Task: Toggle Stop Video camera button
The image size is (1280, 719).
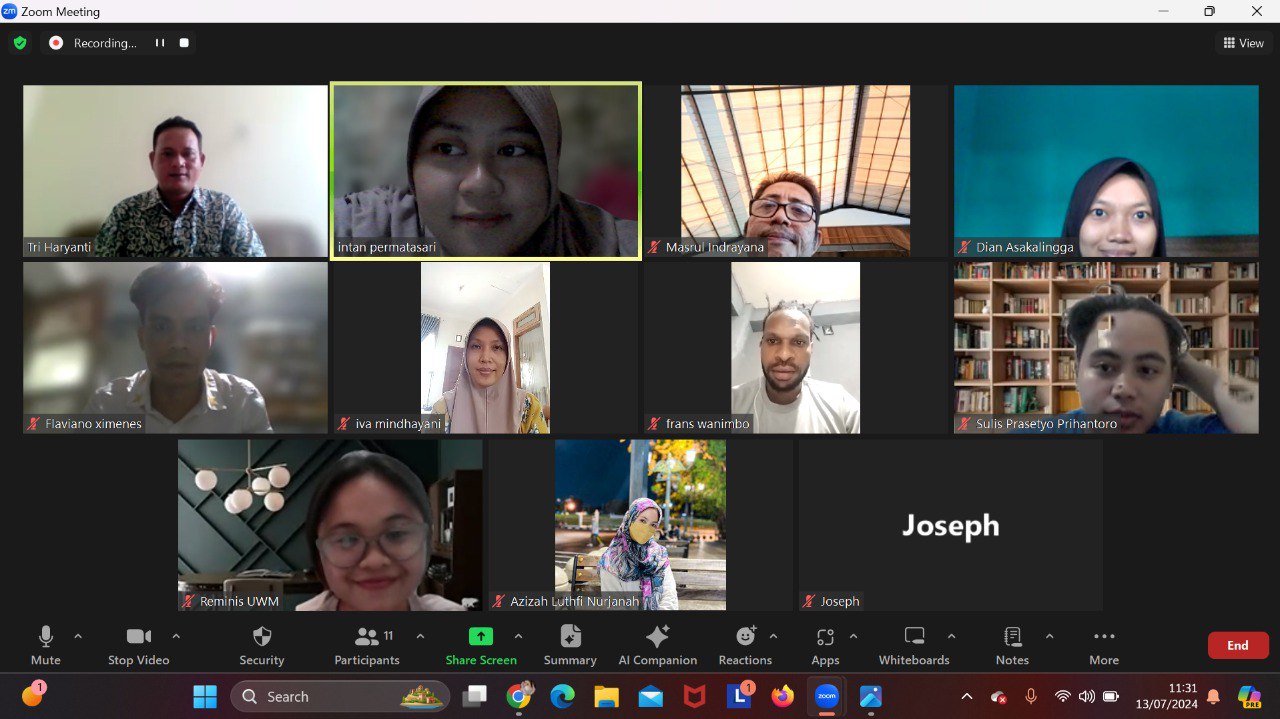Action: point(138,645)
